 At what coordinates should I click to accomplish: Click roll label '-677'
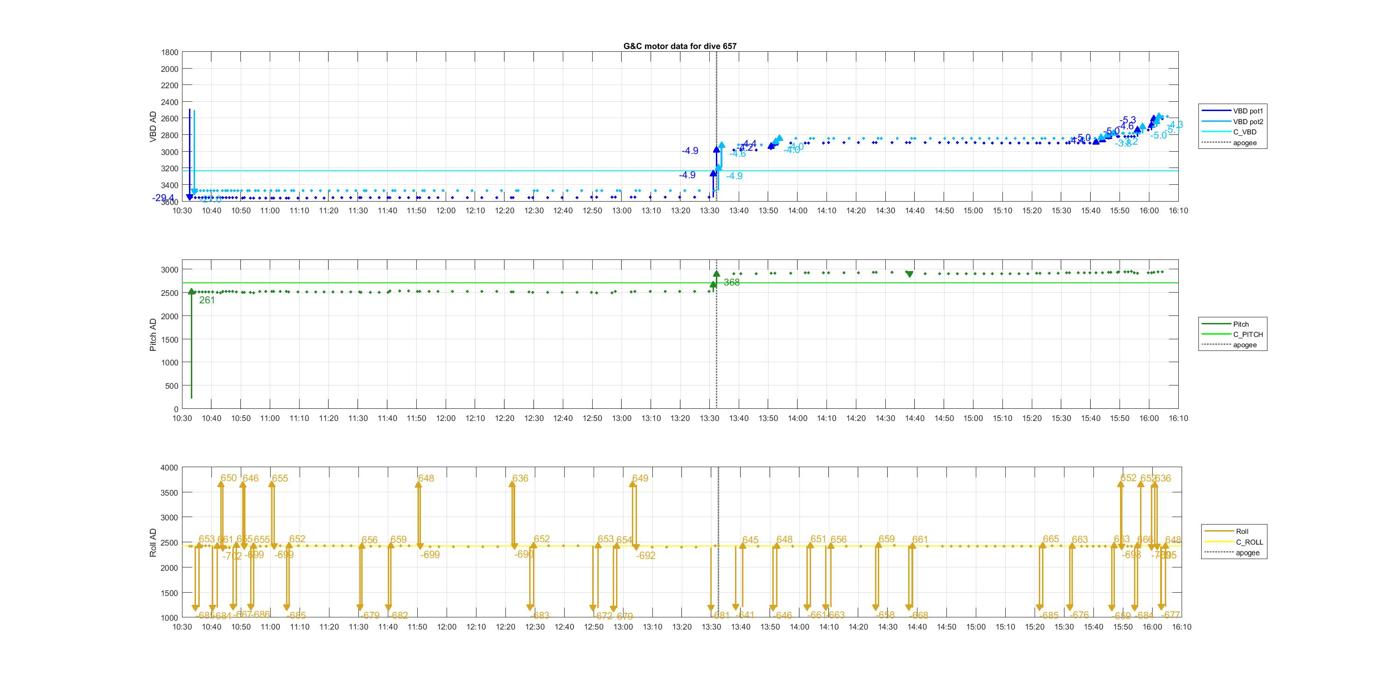coord(1171,615)
